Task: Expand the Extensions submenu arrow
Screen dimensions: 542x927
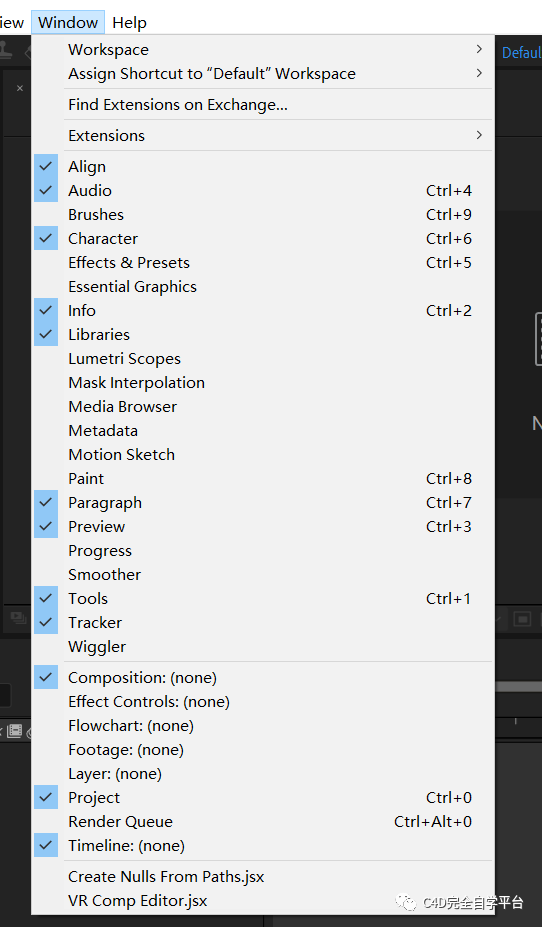Action: 479,135
